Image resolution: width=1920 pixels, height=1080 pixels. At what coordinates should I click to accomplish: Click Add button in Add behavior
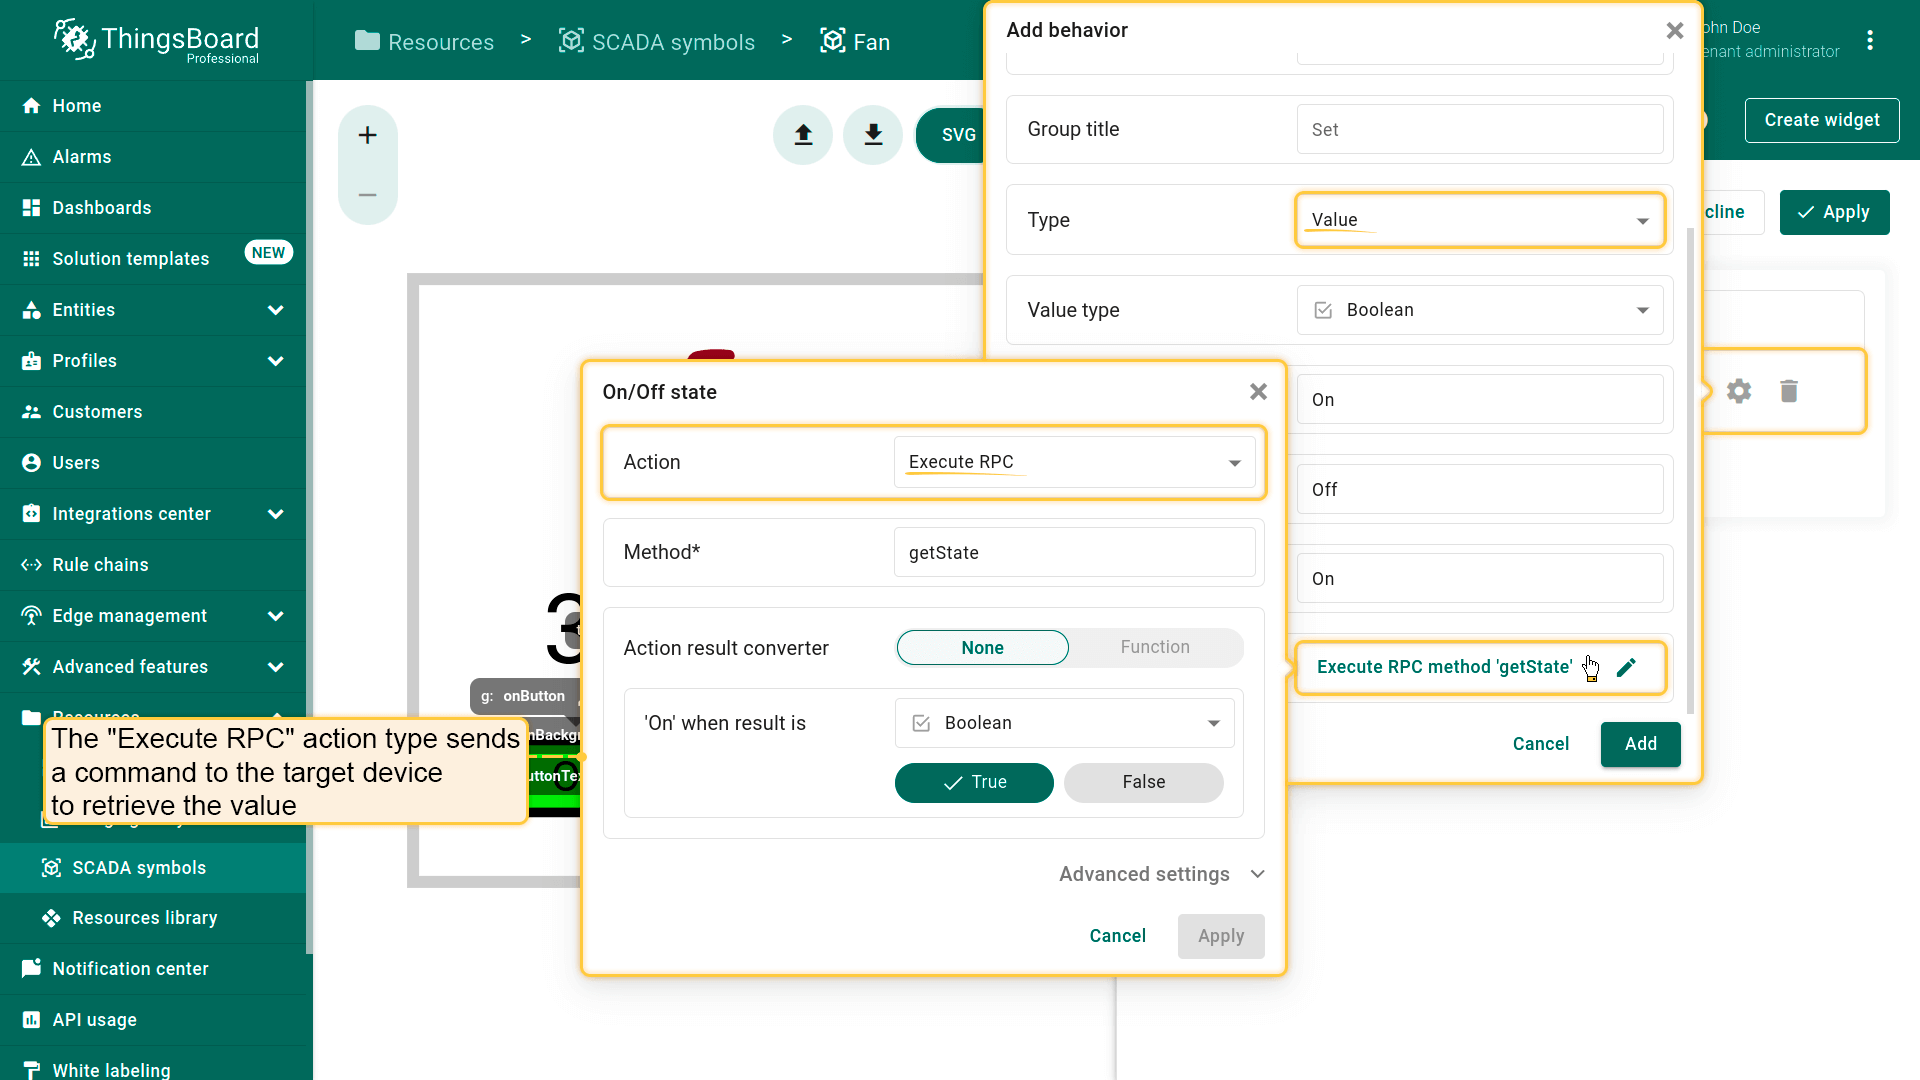pos(1640,744)
